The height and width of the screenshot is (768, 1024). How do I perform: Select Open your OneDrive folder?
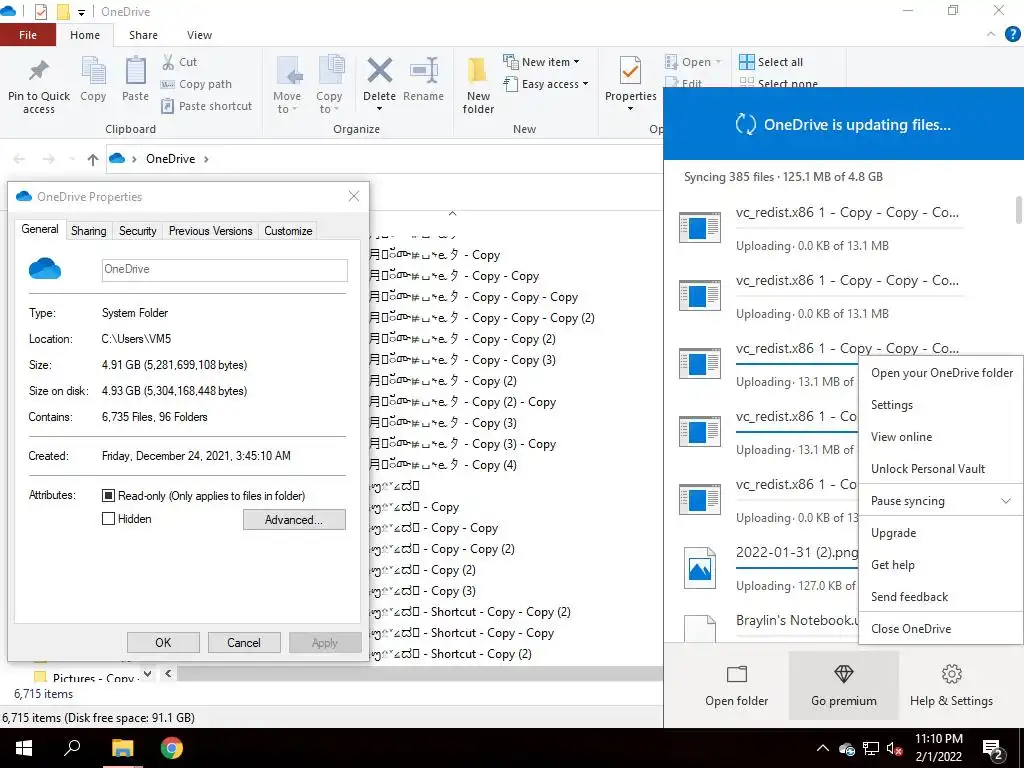coord(941,373)
